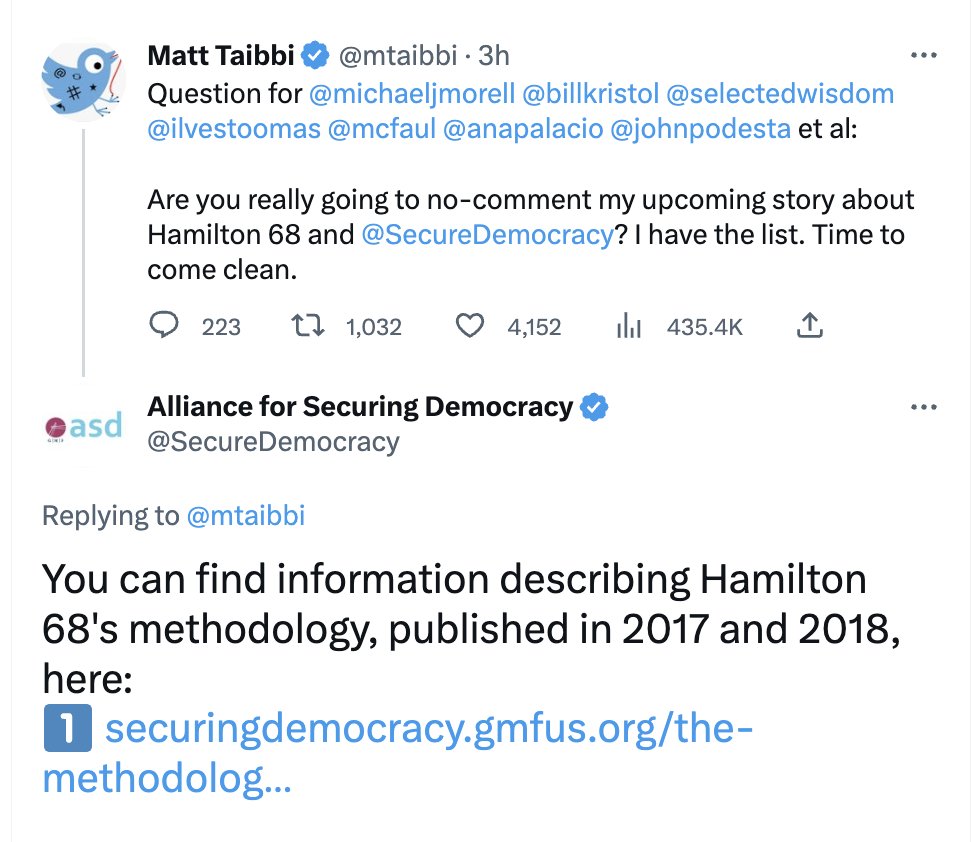Retweet Matt Taibbi's tweet
The image size is (980, 842).
click(x=301, y=326)
